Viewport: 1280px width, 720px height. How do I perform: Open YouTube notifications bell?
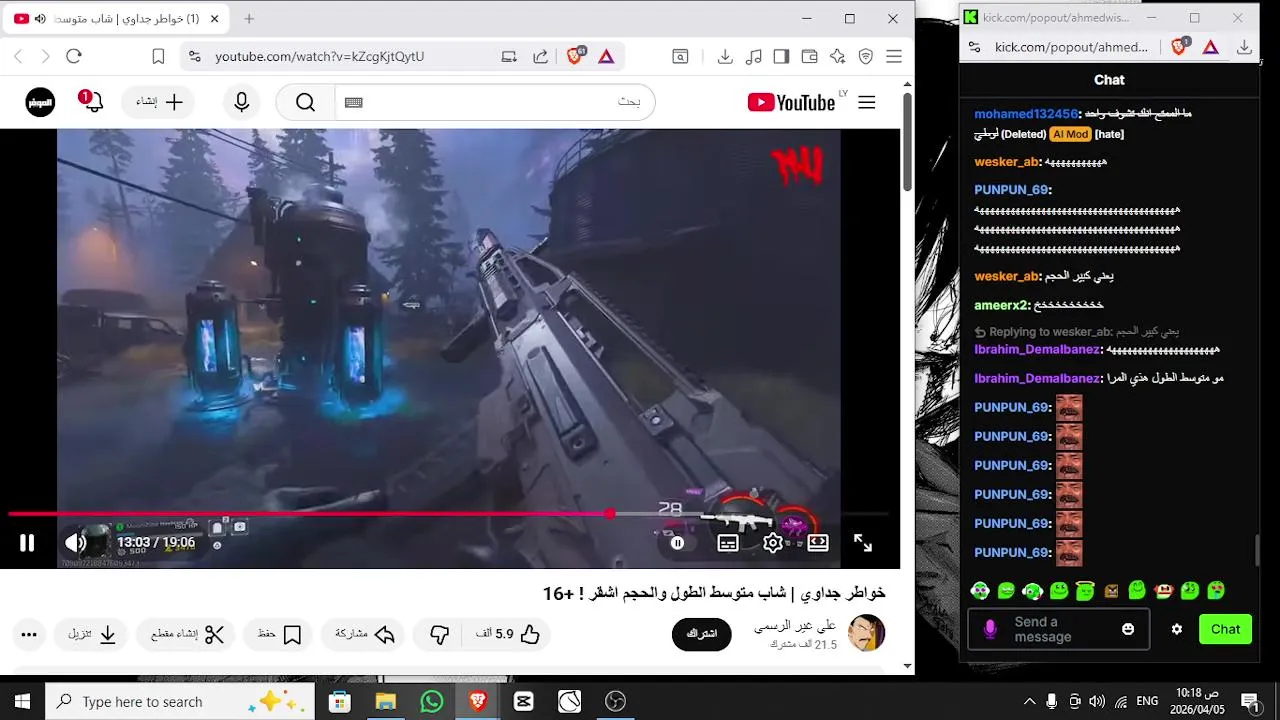pos(92,102)
